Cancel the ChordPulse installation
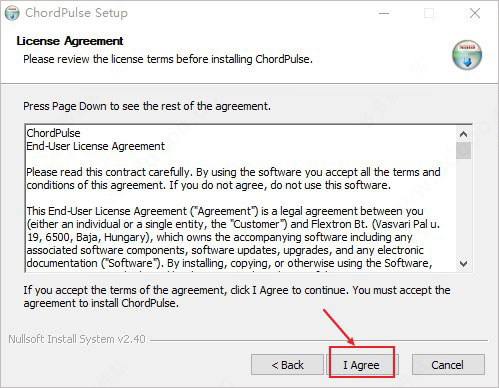 [448, 365]
